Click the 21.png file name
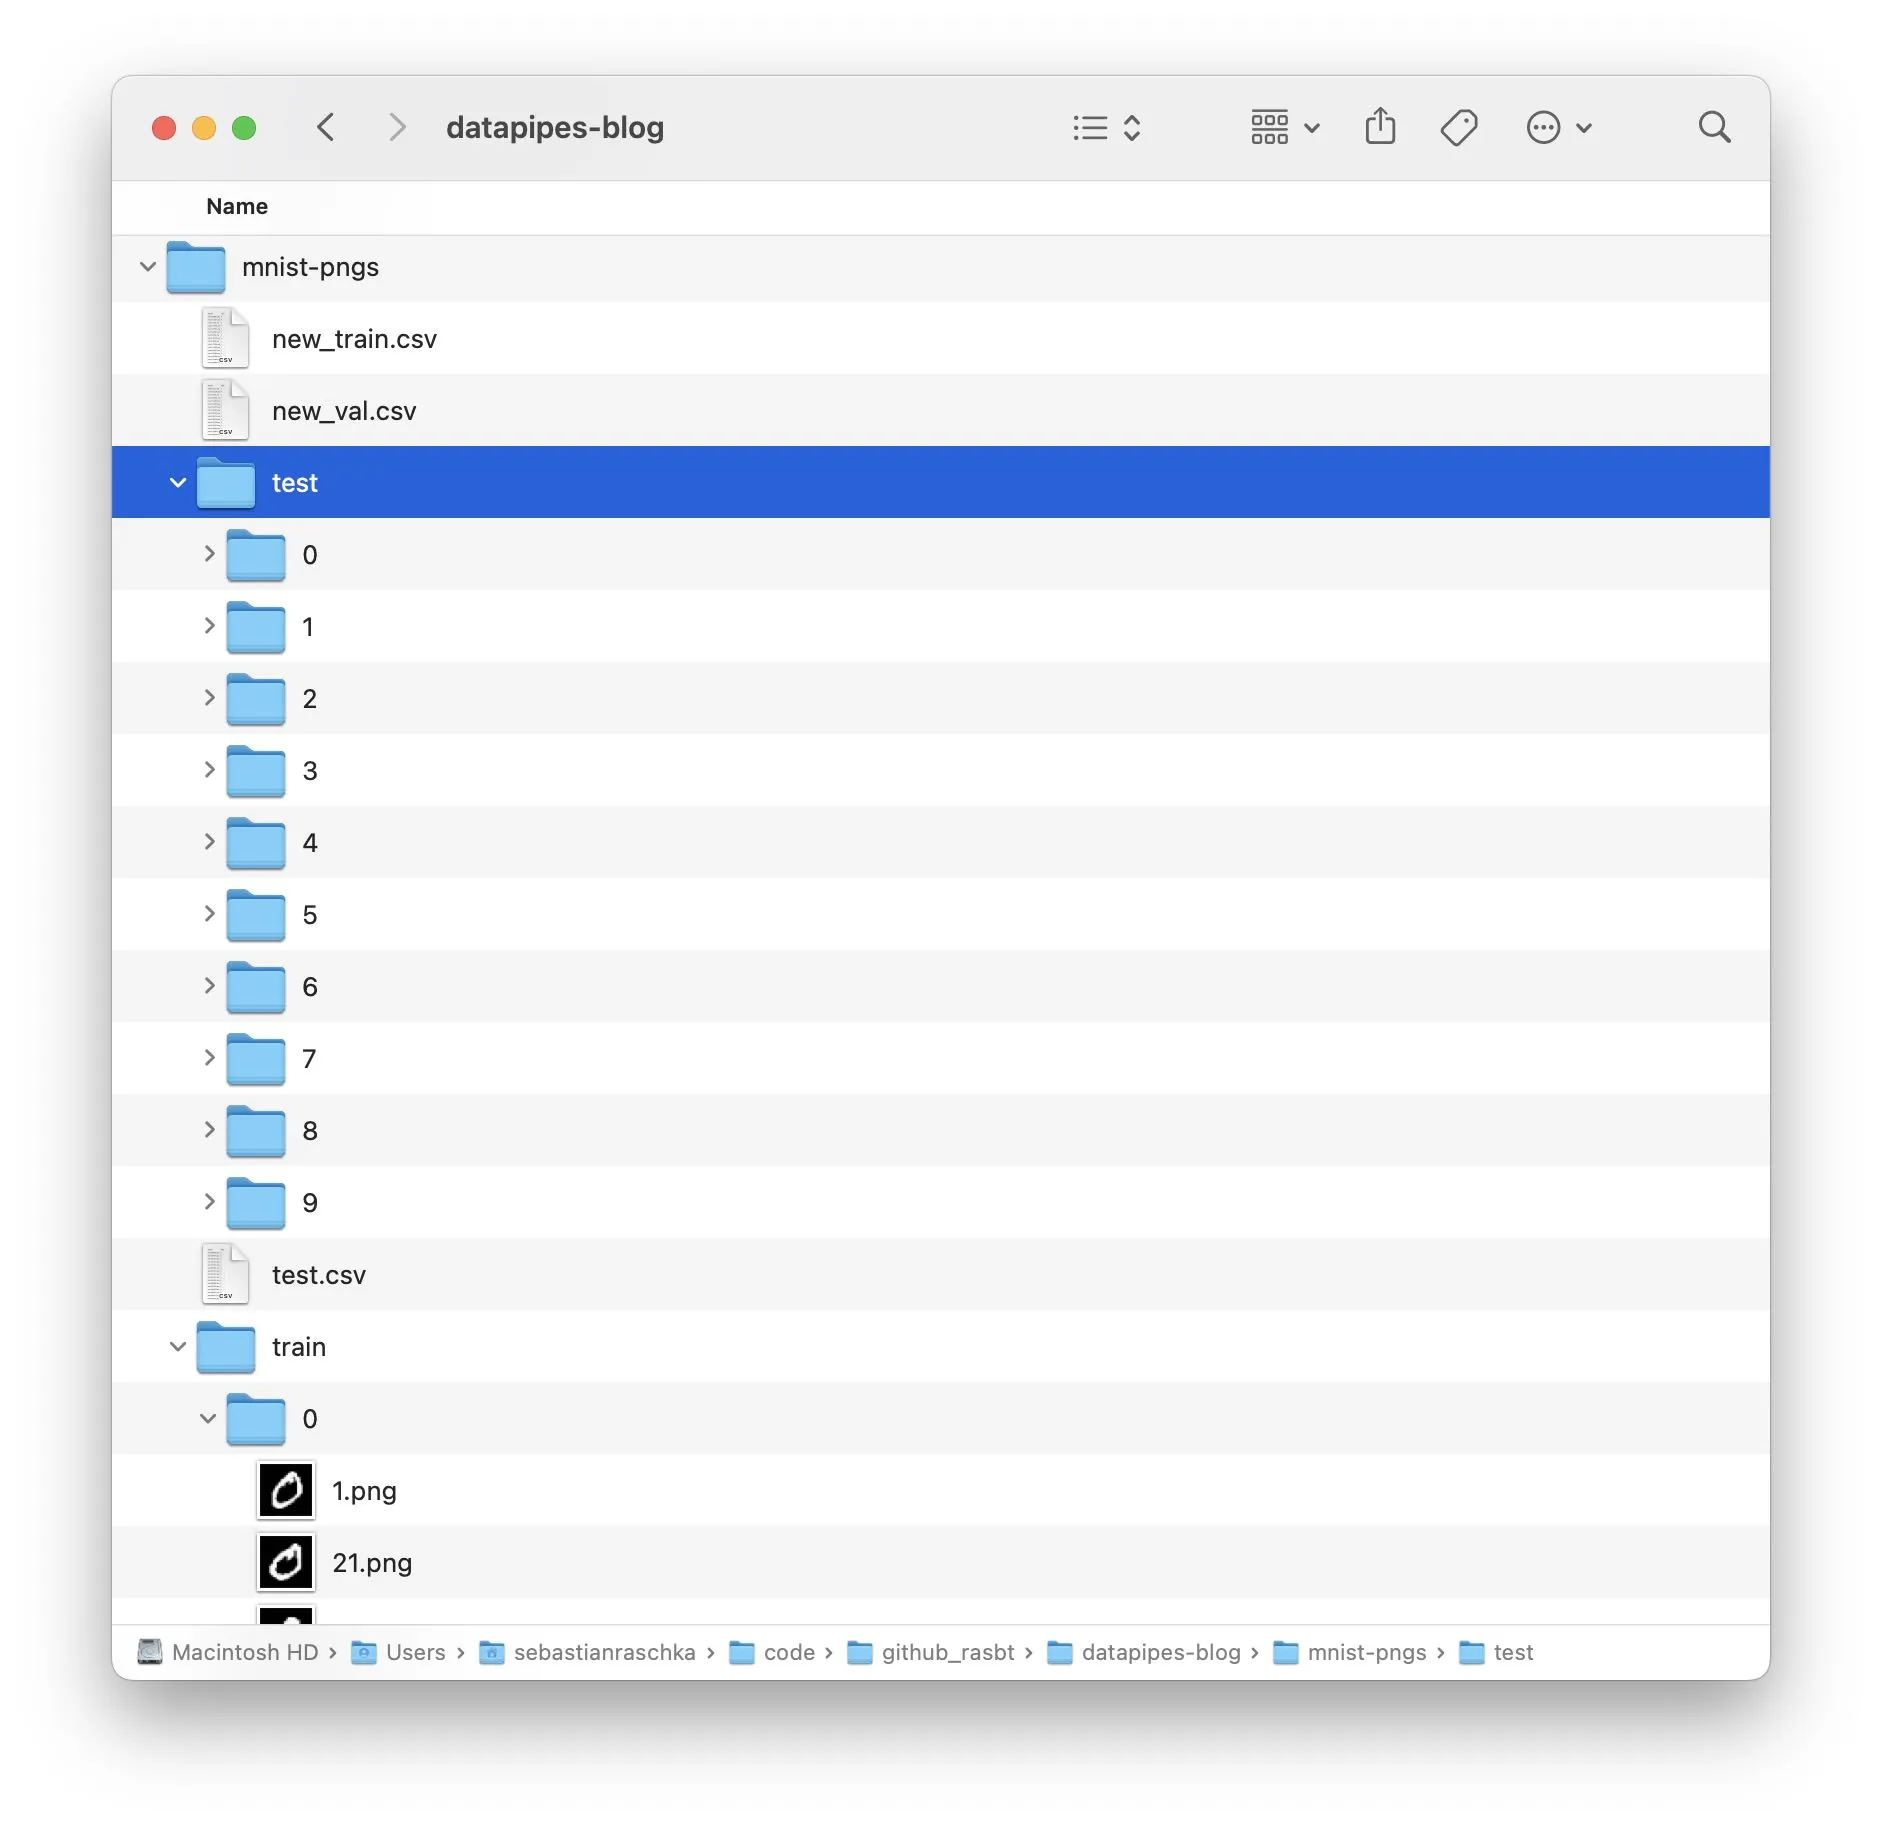Image resolution: width=1882 pixels, height=1828 pixels. [x=372, y=1563]
